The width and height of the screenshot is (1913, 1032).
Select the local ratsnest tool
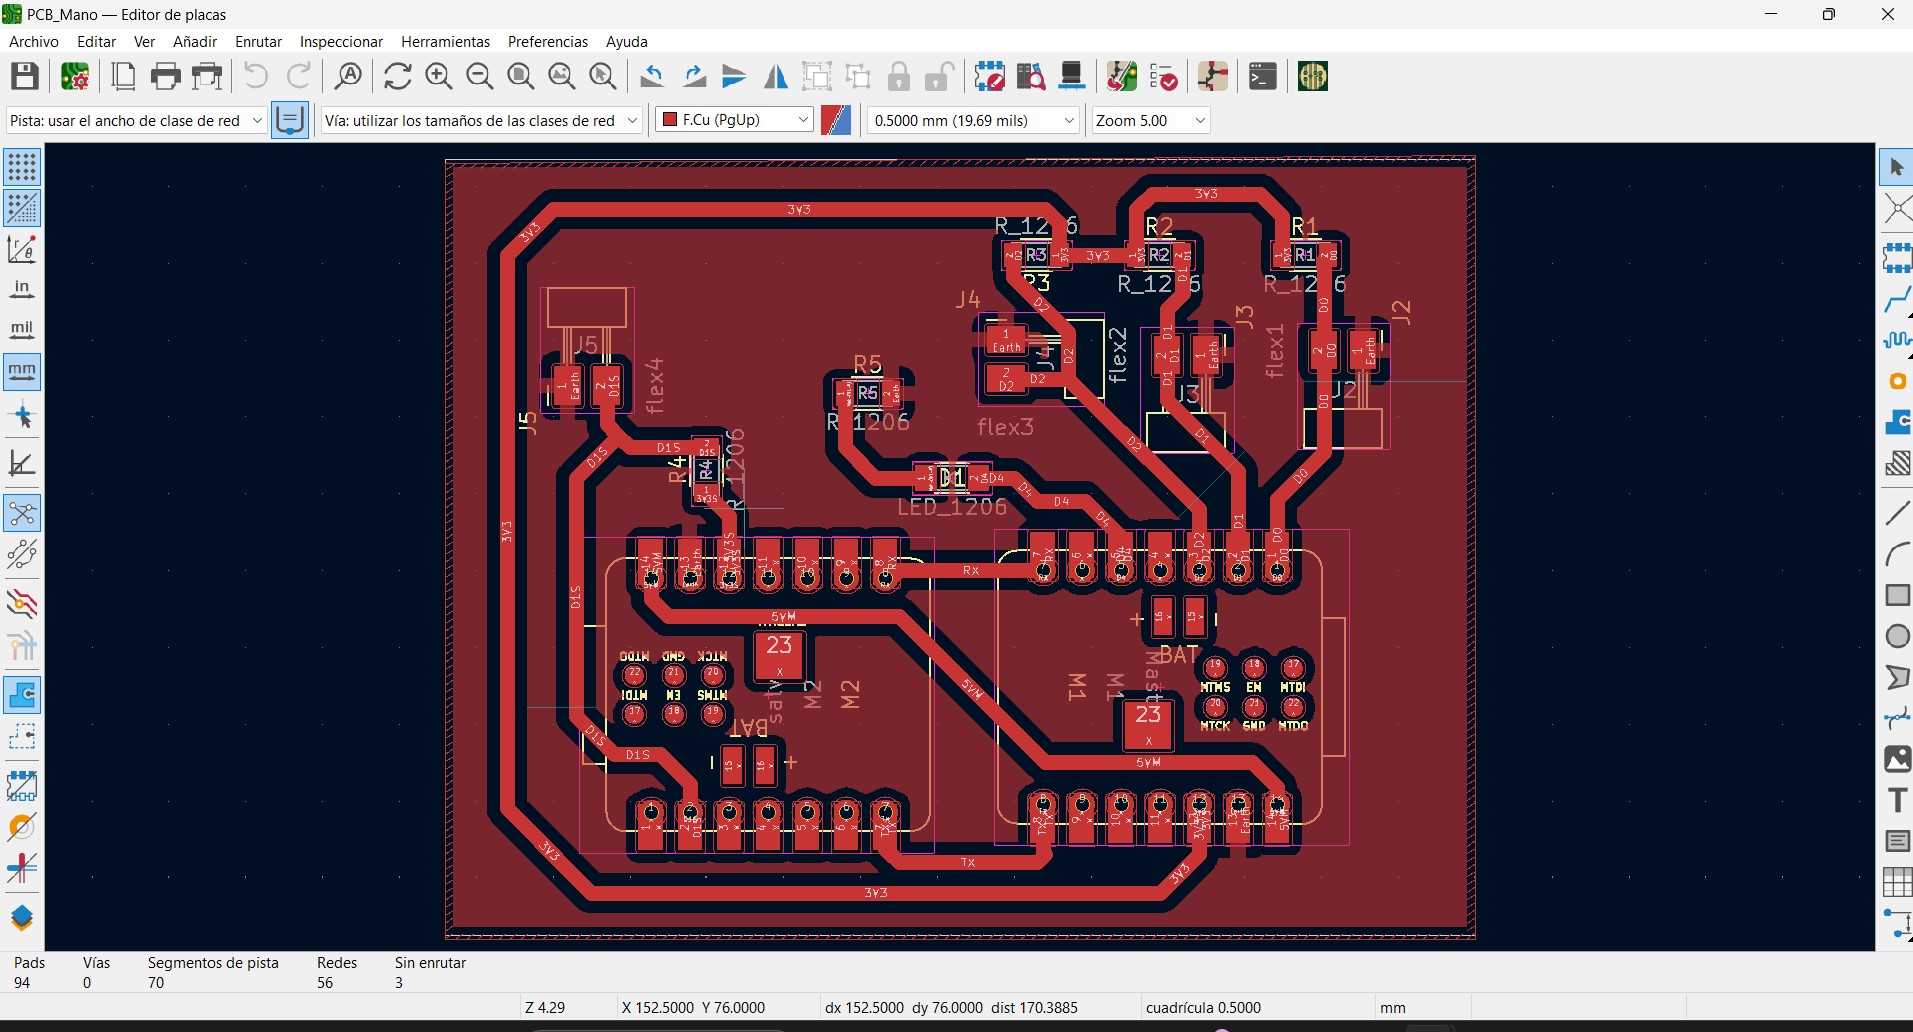point(1897,208)
